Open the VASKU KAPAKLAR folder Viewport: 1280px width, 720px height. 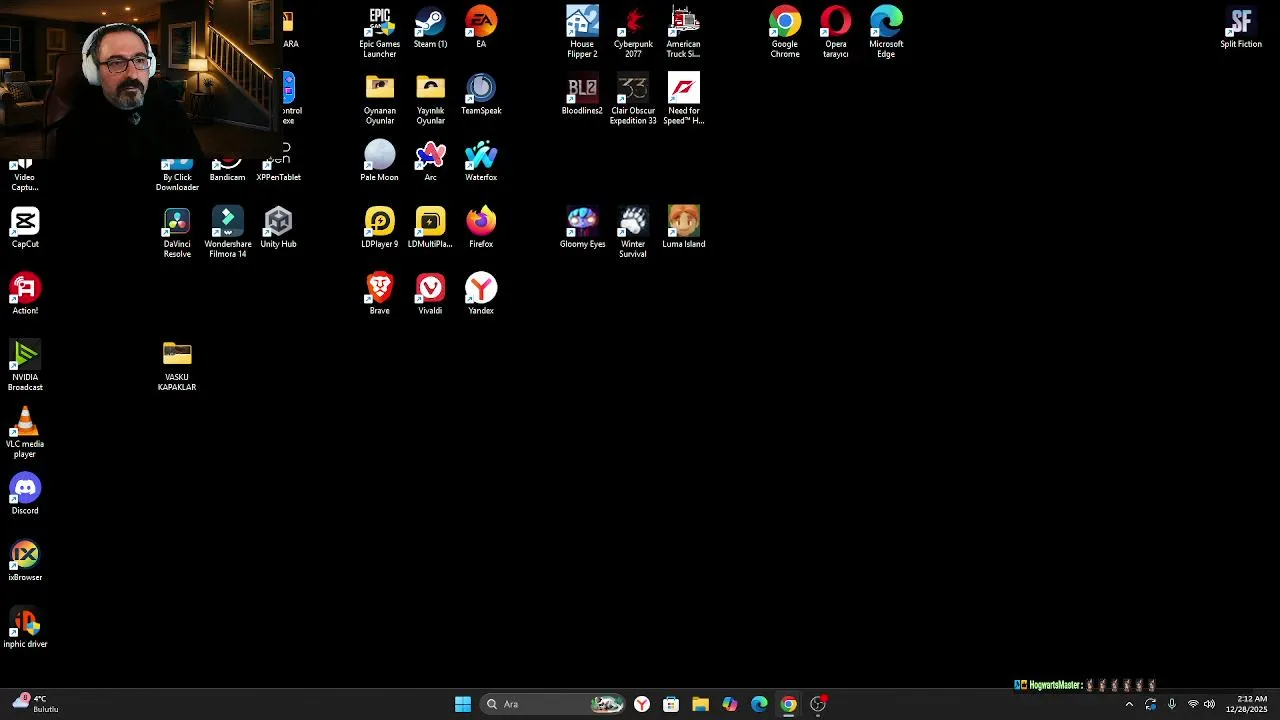(177, 366)
